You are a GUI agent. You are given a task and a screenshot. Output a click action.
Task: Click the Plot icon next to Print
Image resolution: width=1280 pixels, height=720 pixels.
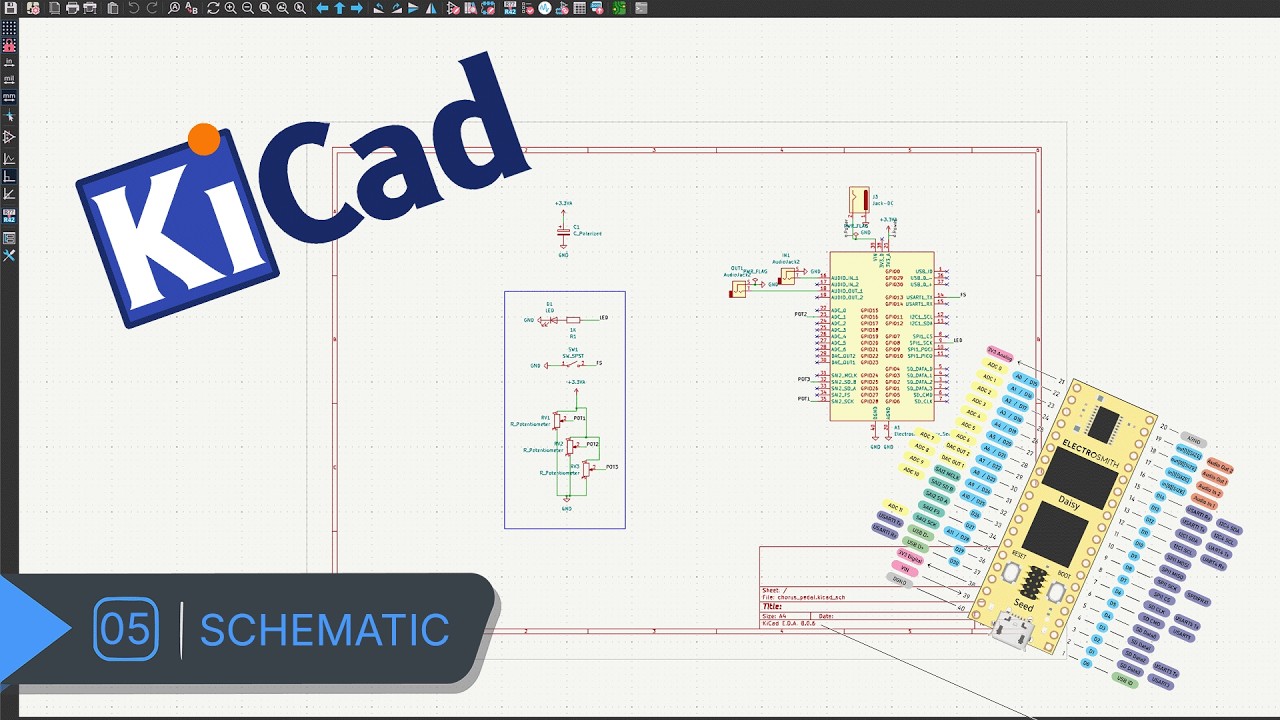pos(90,8)
